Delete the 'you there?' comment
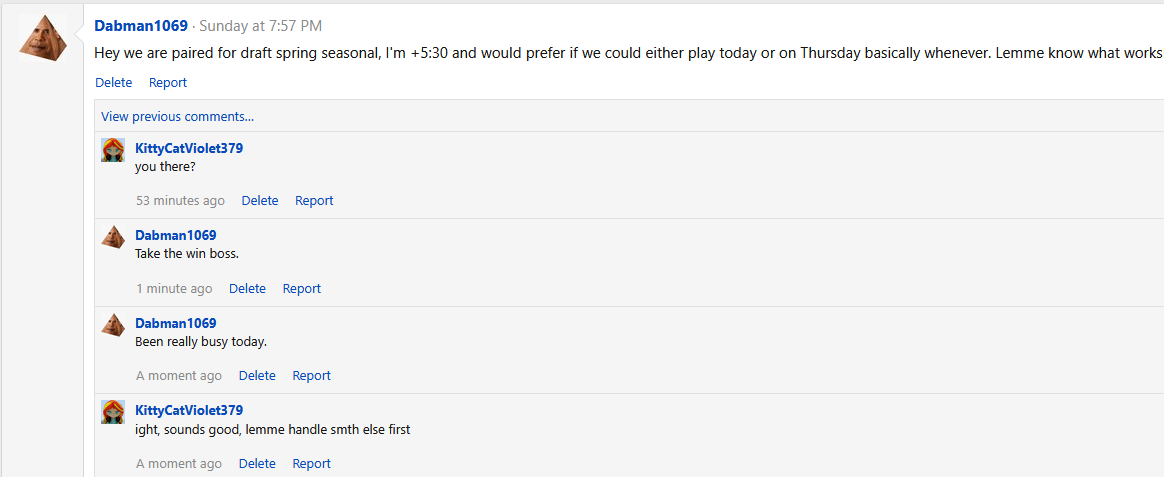This screenshot has width=1164, height=477. click(260, 201)
